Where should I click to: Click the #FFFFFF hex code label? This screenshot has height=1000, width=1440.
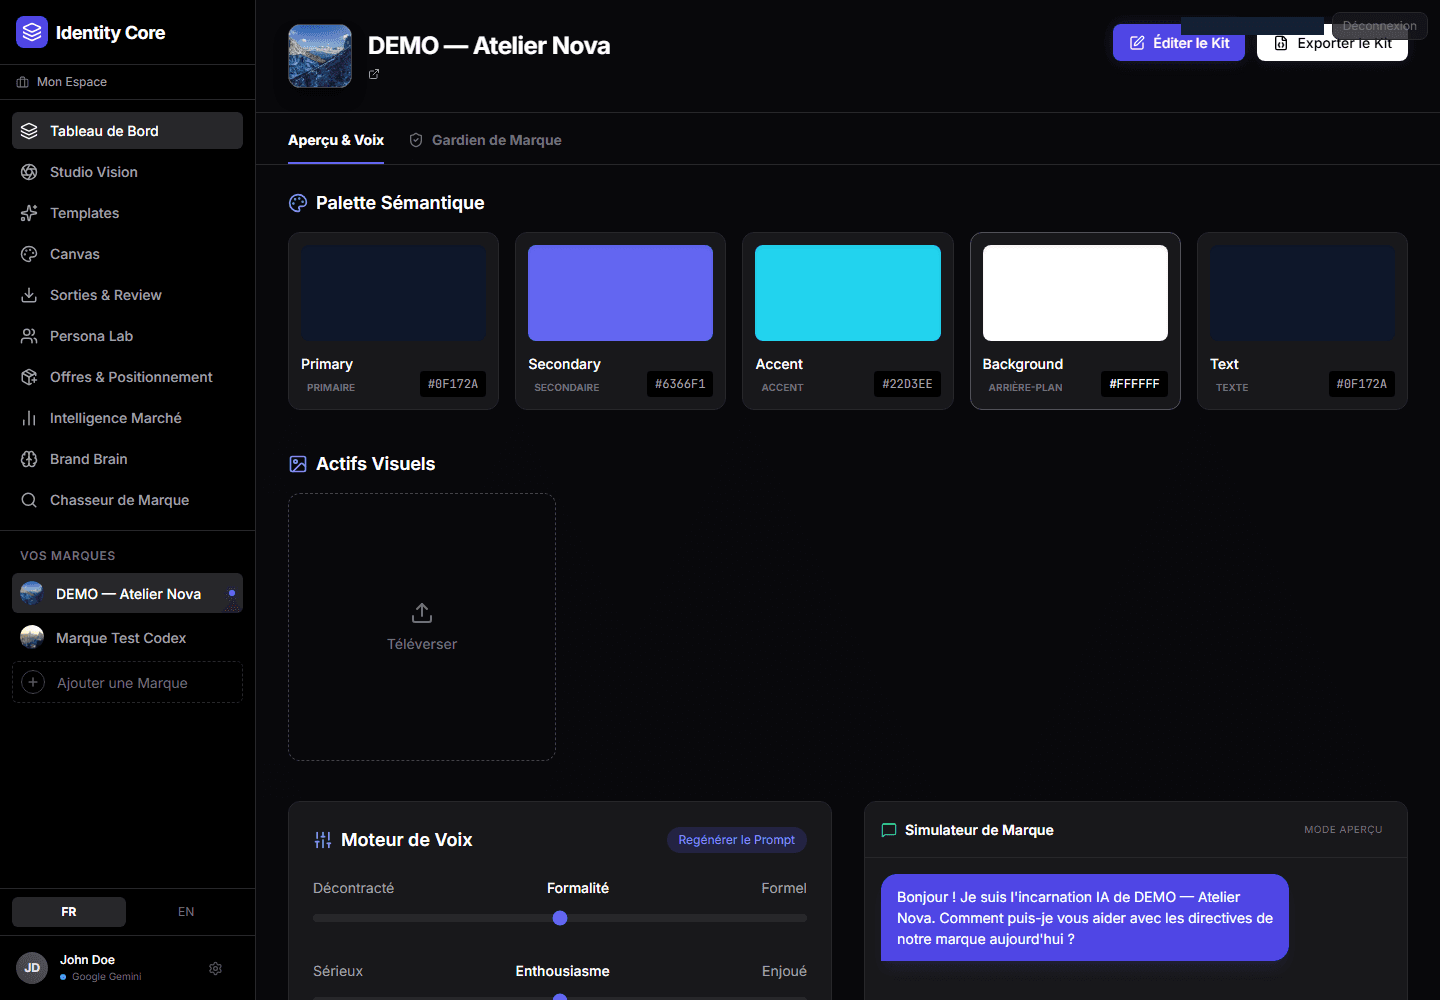click(x=1135, y=384)
